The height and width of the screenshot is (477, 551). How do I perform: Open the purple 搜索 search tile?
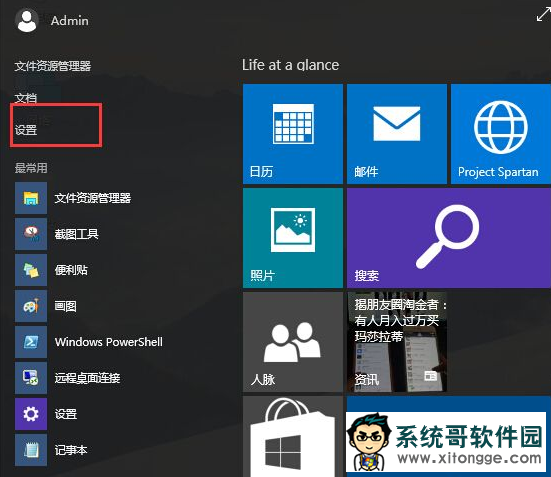[x=449, y=238]
